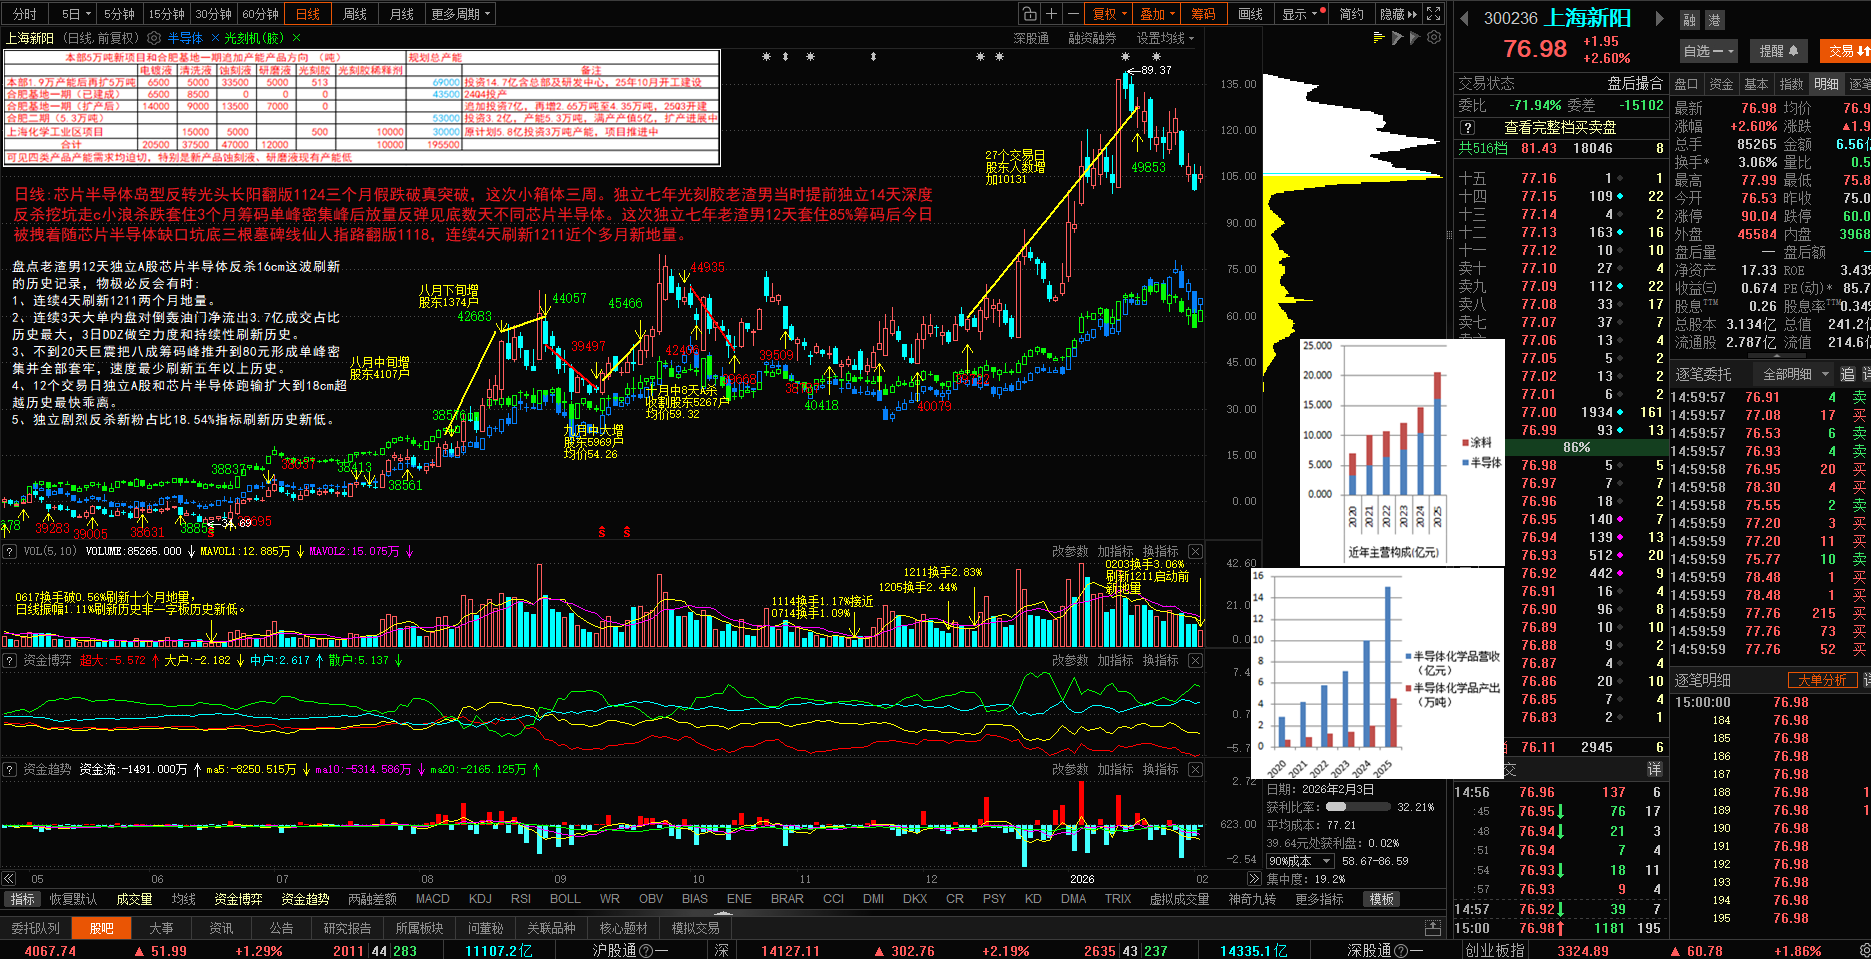
Task: Switch chart to 月线 monthly period
Action: [x=402, y=14]
